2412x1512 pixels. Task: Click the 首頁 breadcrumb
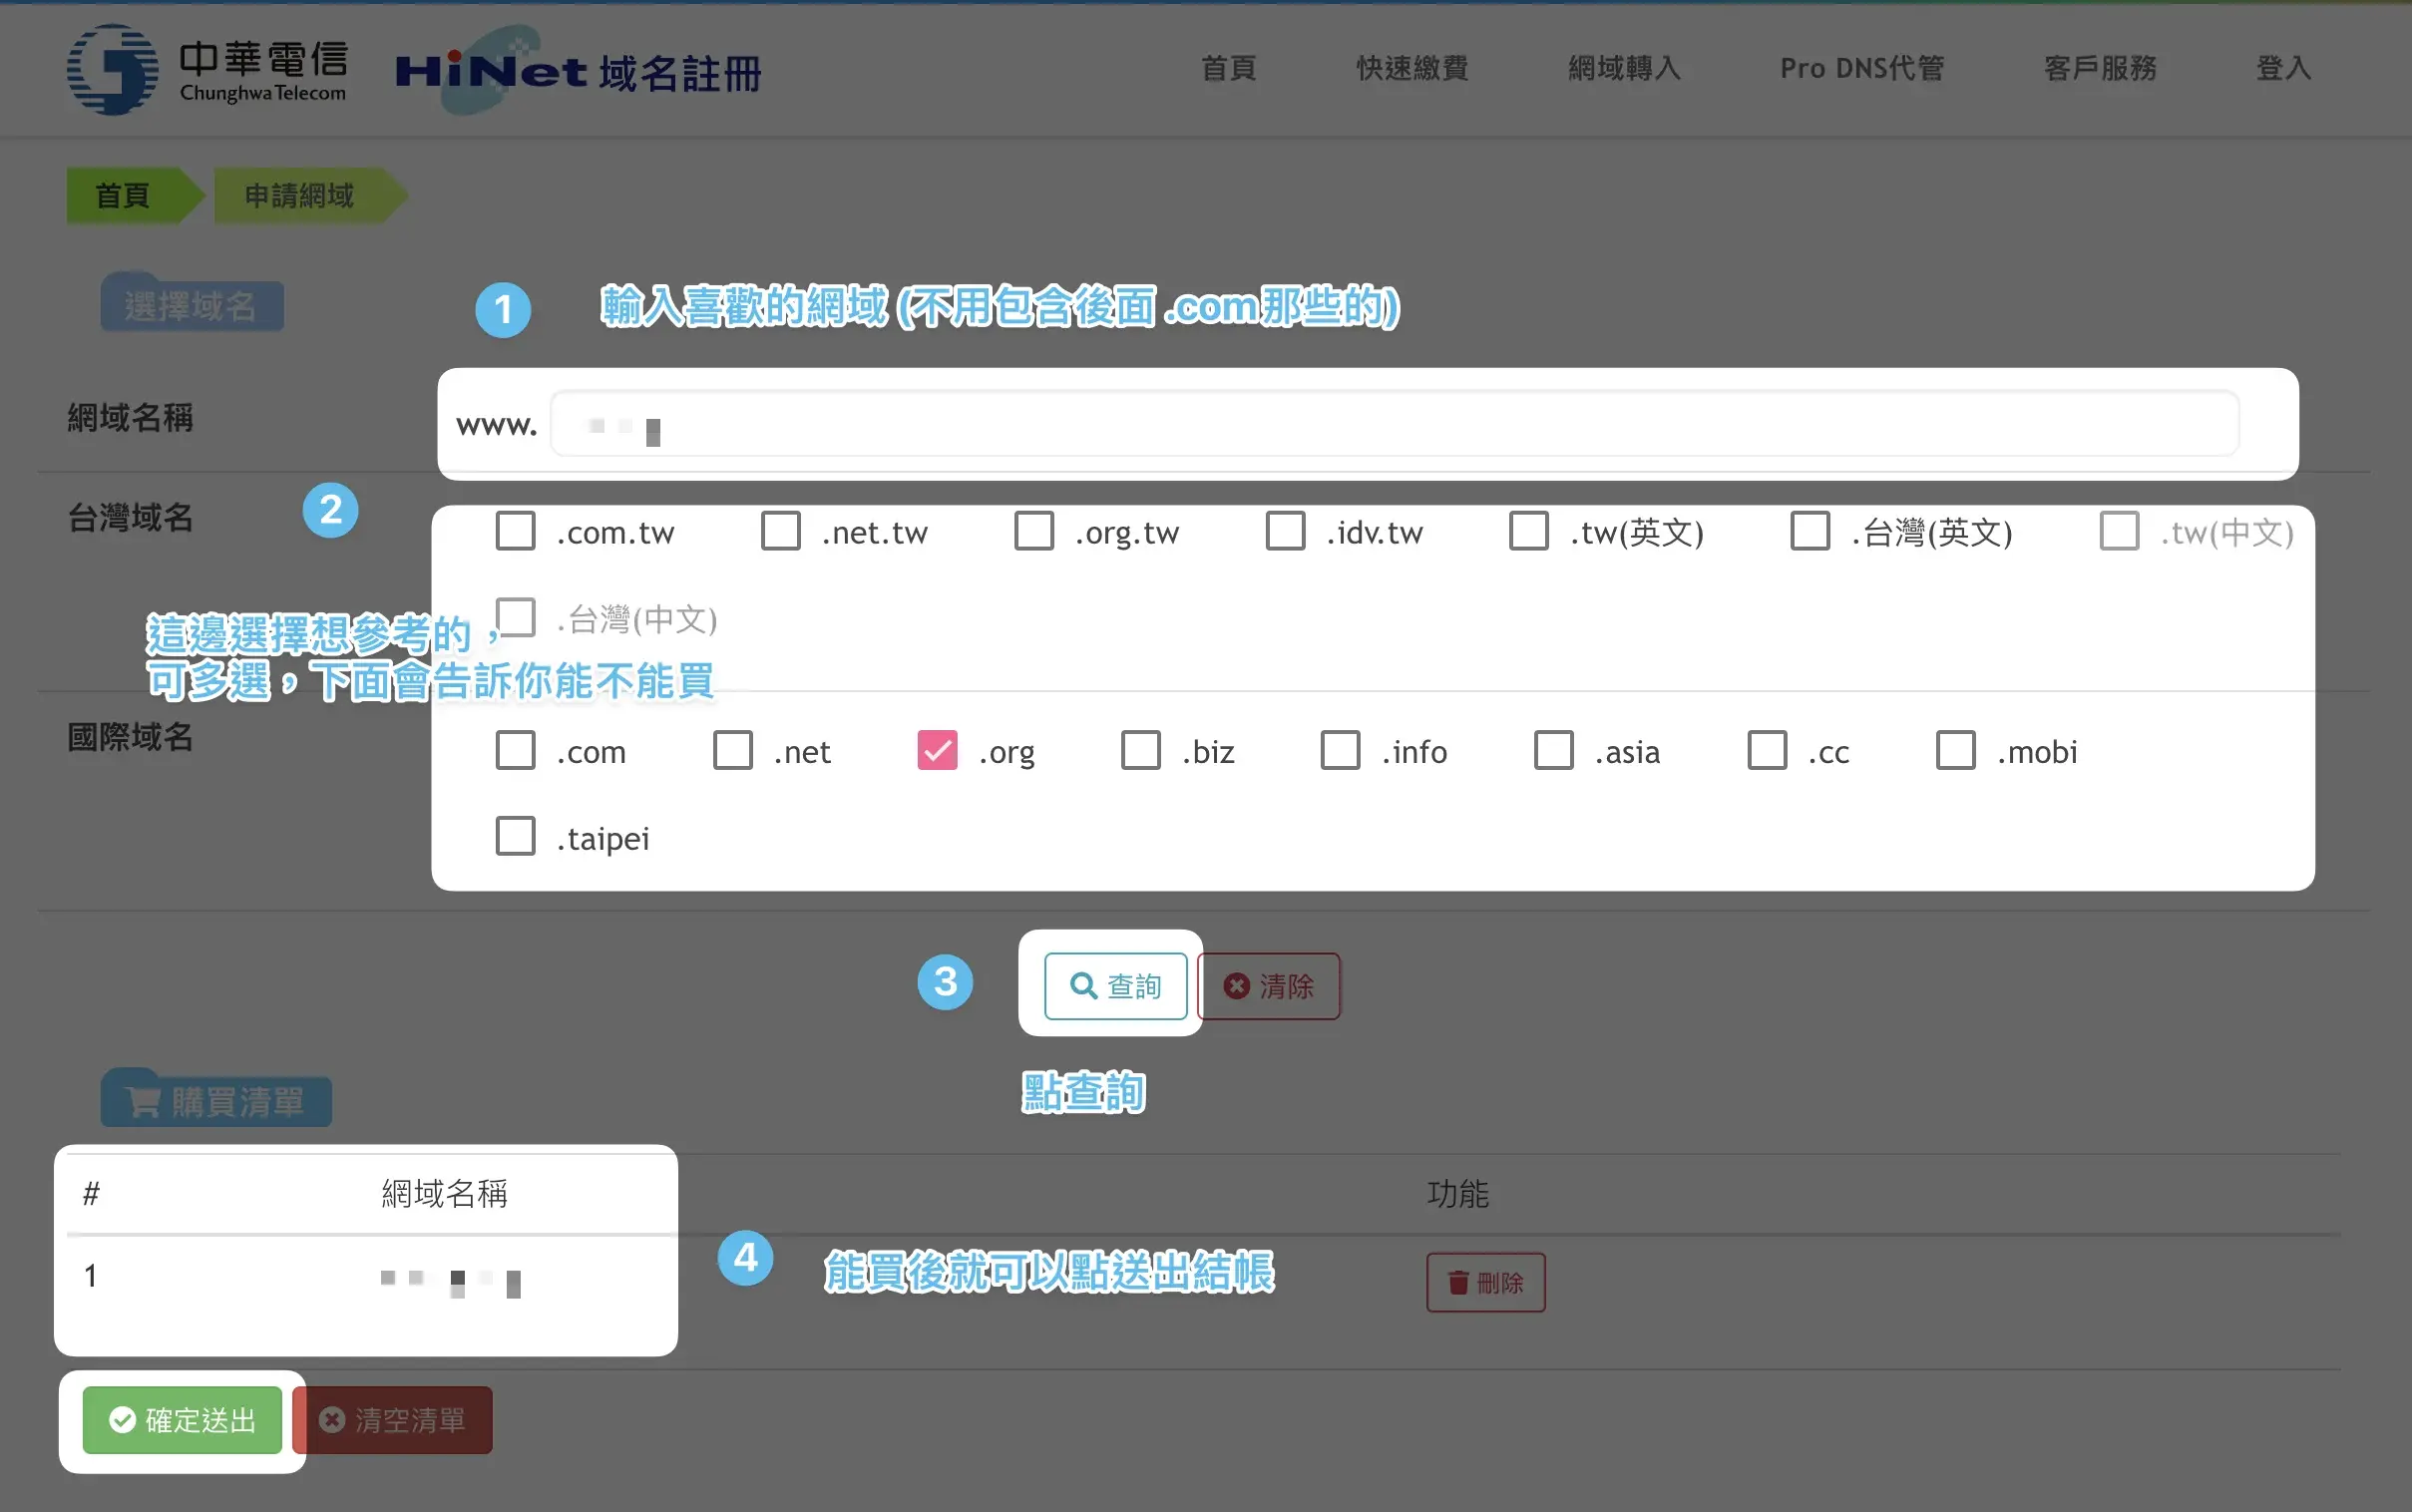coord(123,195)
